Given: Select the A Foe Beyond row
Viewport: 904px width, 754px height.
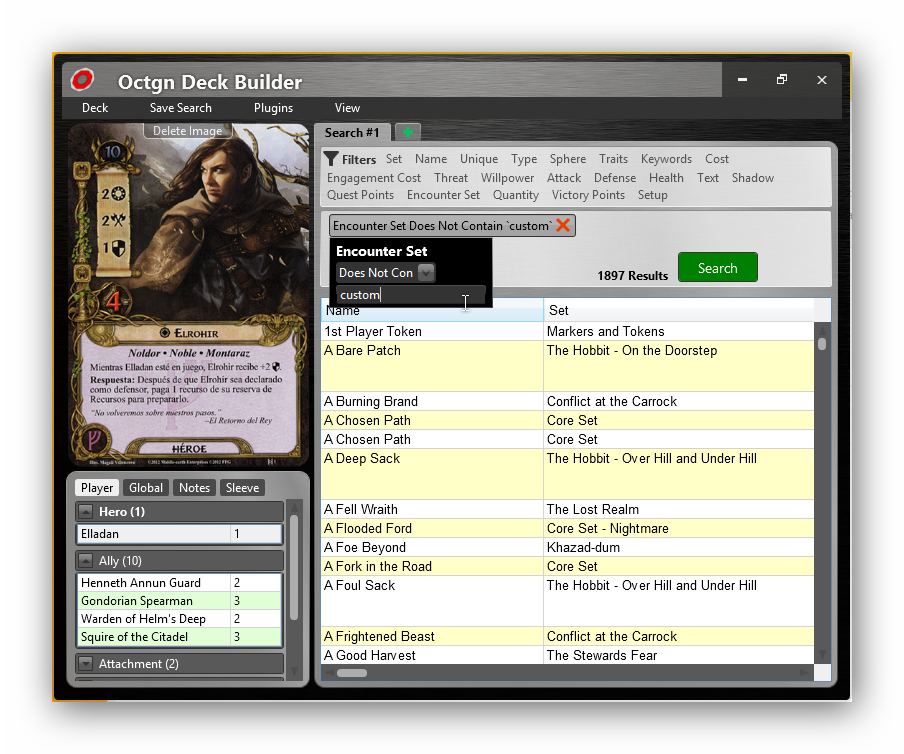Looking at the screenshot, I should (567, 547).
